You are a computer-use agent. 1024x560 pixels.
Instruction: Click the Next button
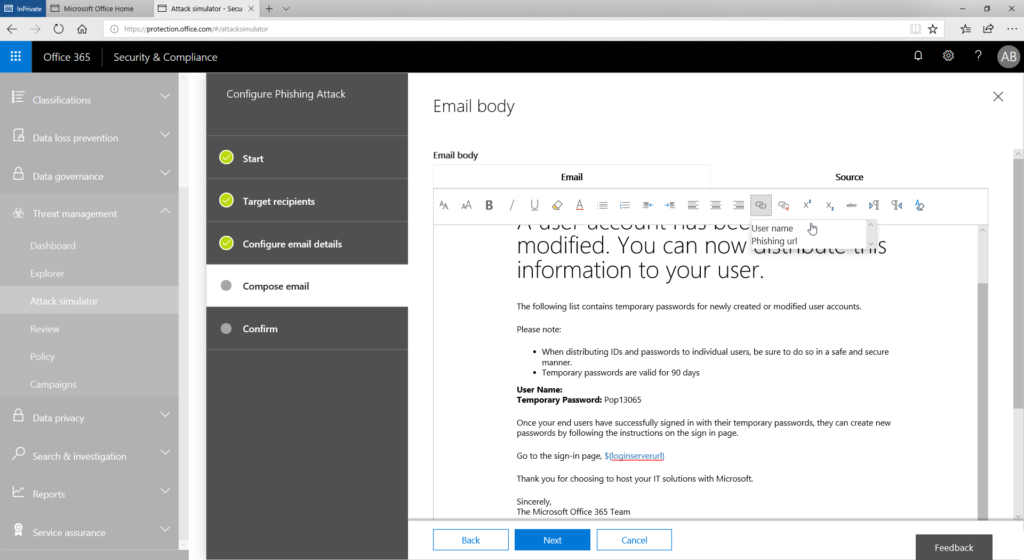click(x=552, y=540)
